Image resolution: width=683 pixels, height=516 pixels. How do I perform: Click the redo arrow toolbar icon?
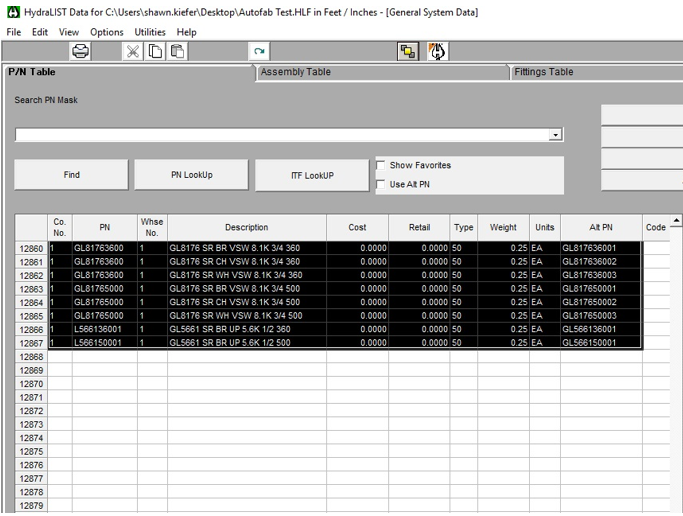(259, 51)
